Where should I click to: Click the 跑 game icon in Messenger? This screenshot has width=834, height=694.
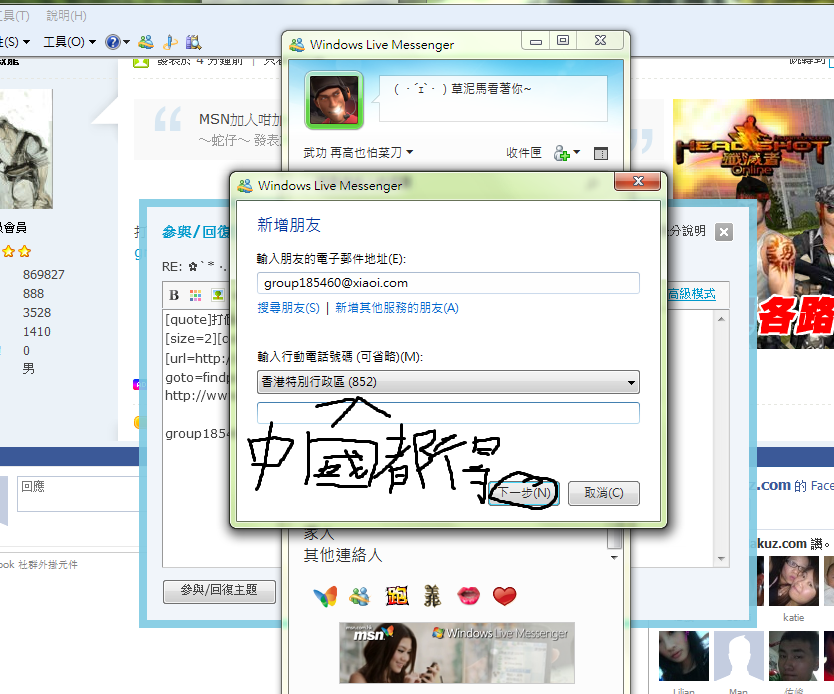point(397,596)
